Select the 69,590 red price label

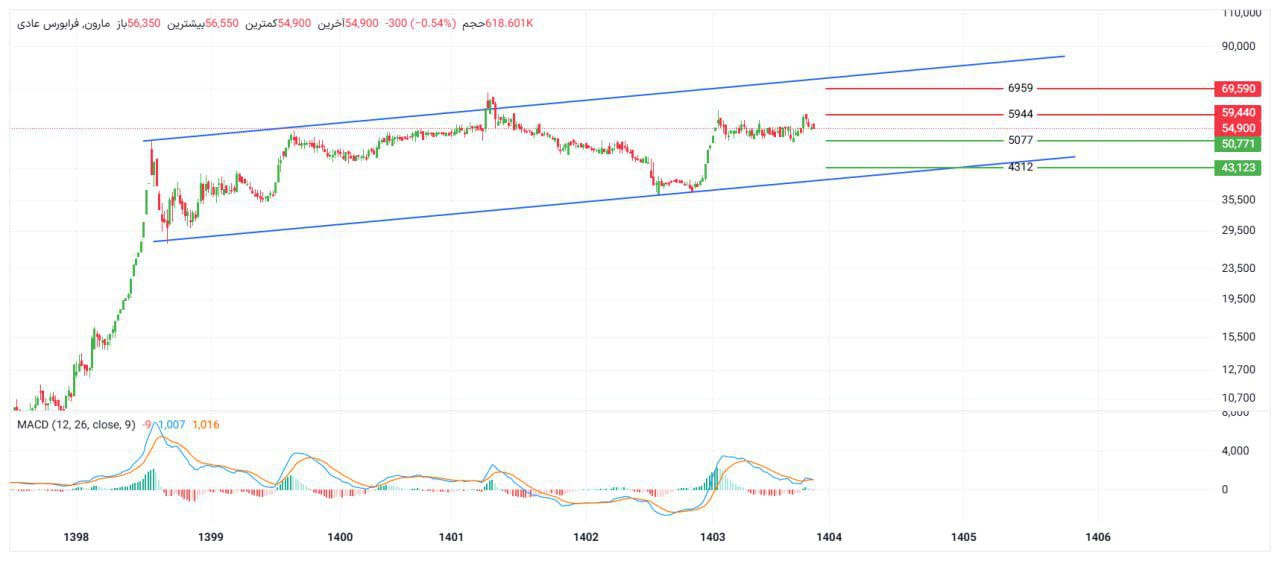click(x=1237, y=89)
